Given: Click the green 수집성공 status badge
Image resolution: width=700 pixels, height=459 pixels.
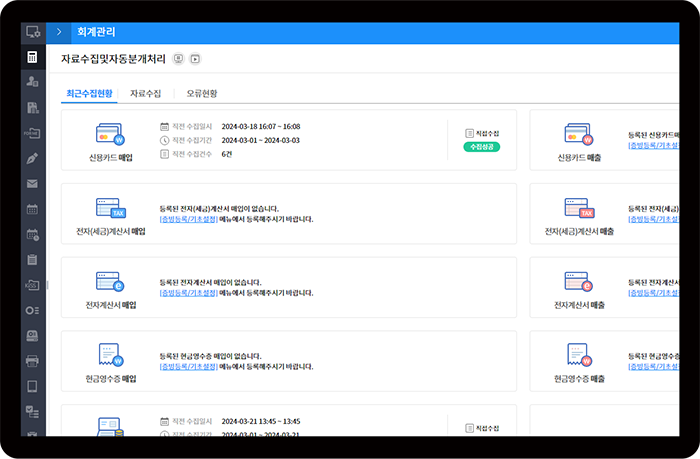Looking at the screenshot, I should click(482, 147).
